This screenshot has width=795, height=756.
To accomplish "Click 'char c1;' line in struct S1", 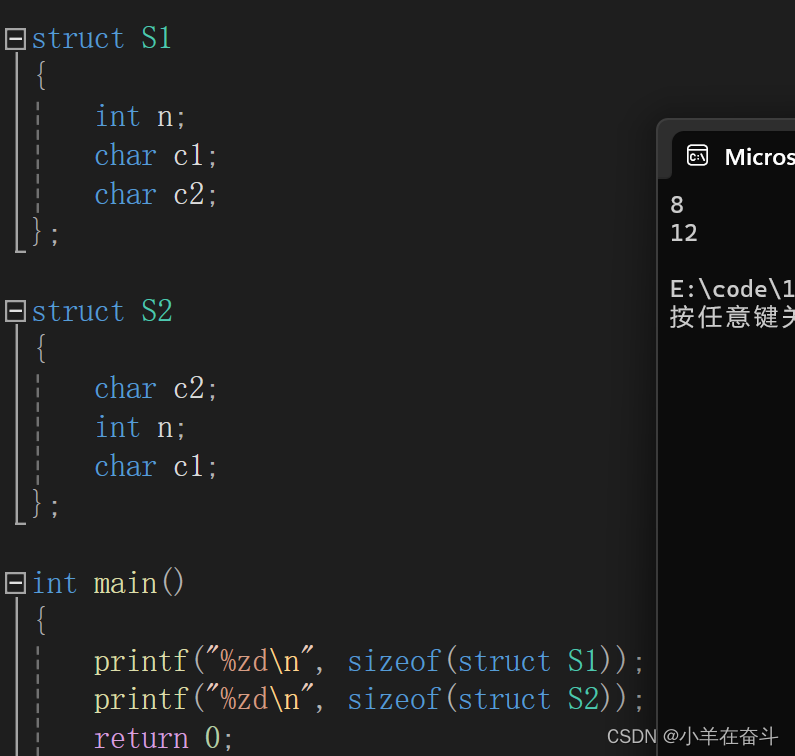I will point(156,155).
